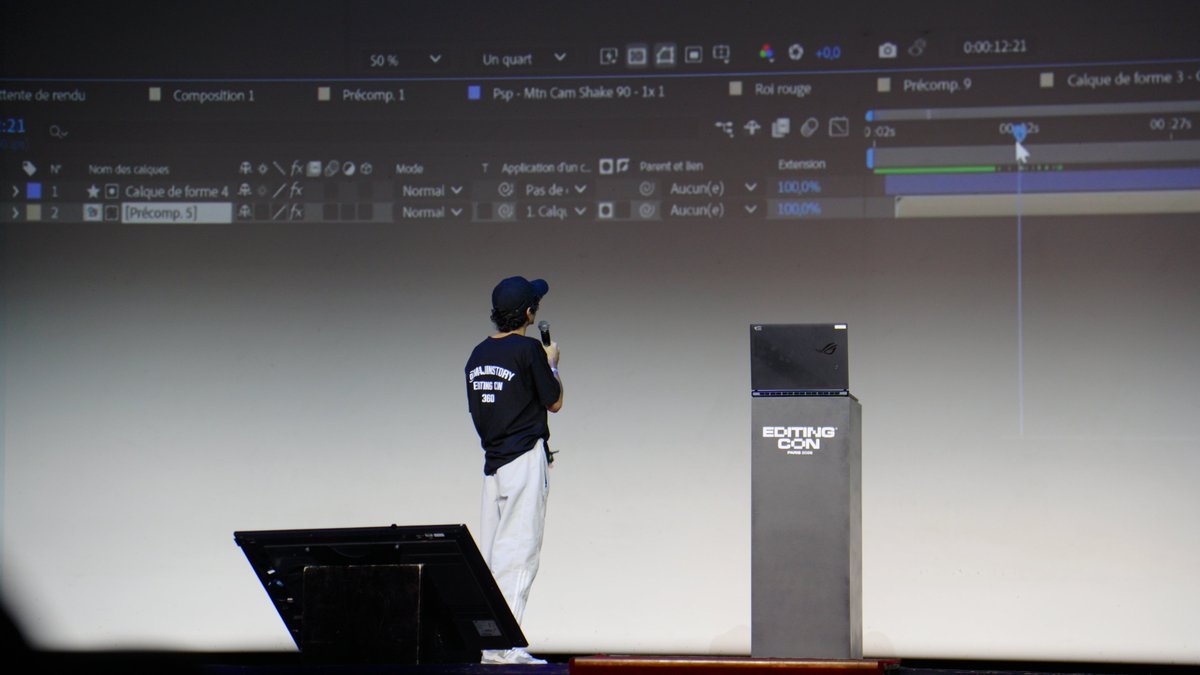The image size is (1200, 675).
Task: Click Extension 100,0% value on layer 2
Action: (x=799, y=208)
